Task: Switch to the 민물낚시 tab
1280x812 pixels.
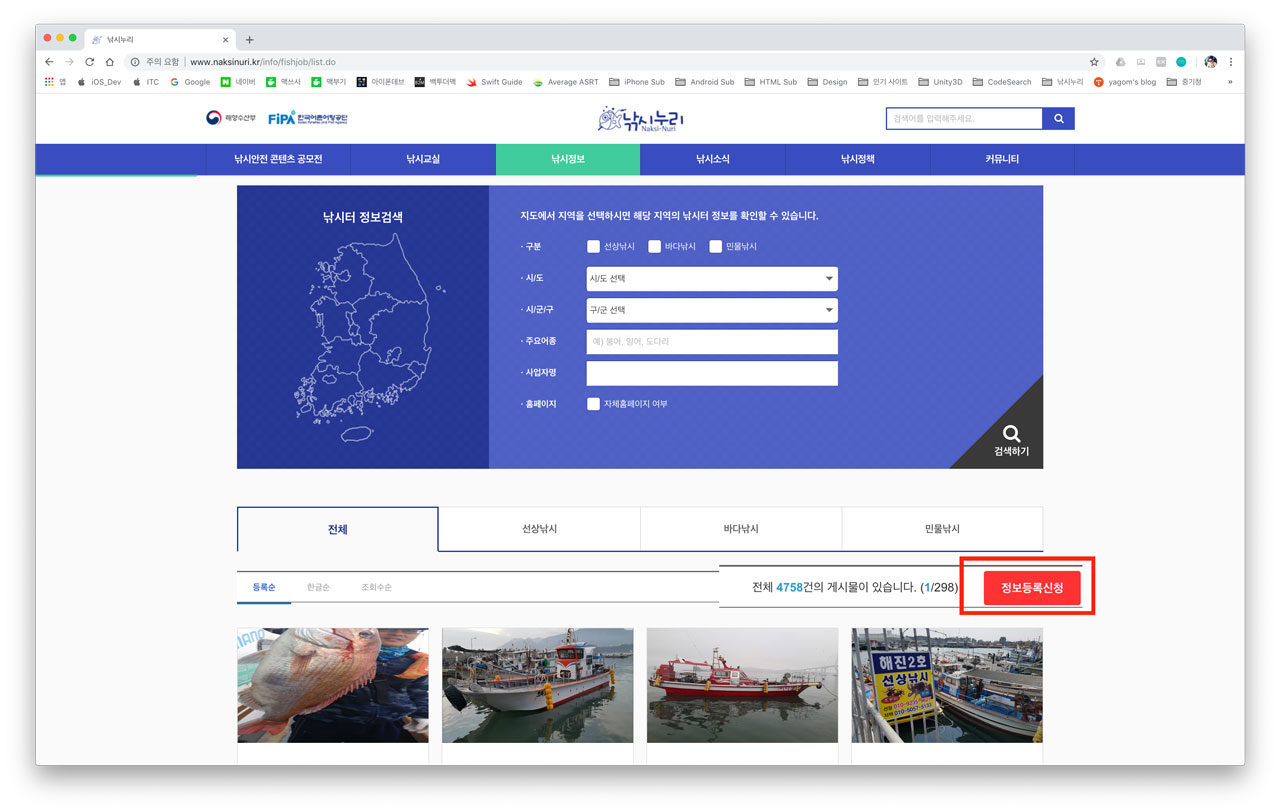Action: click(x=941, y=529)
